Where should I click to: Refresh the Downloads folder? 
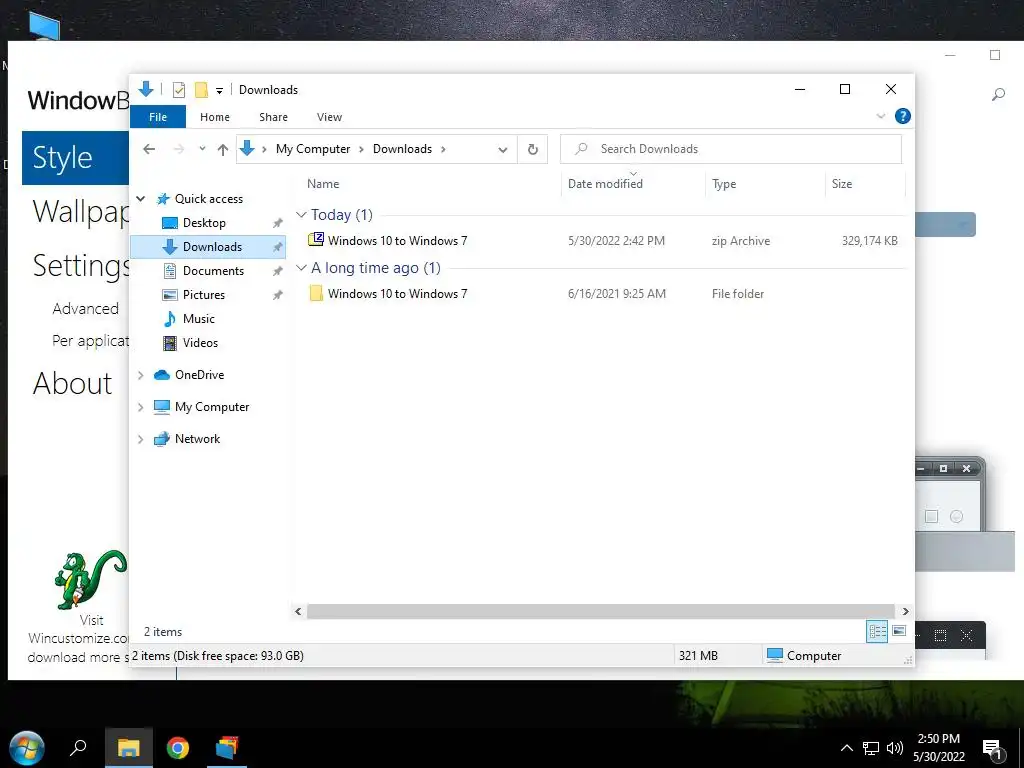pos(533,150)
